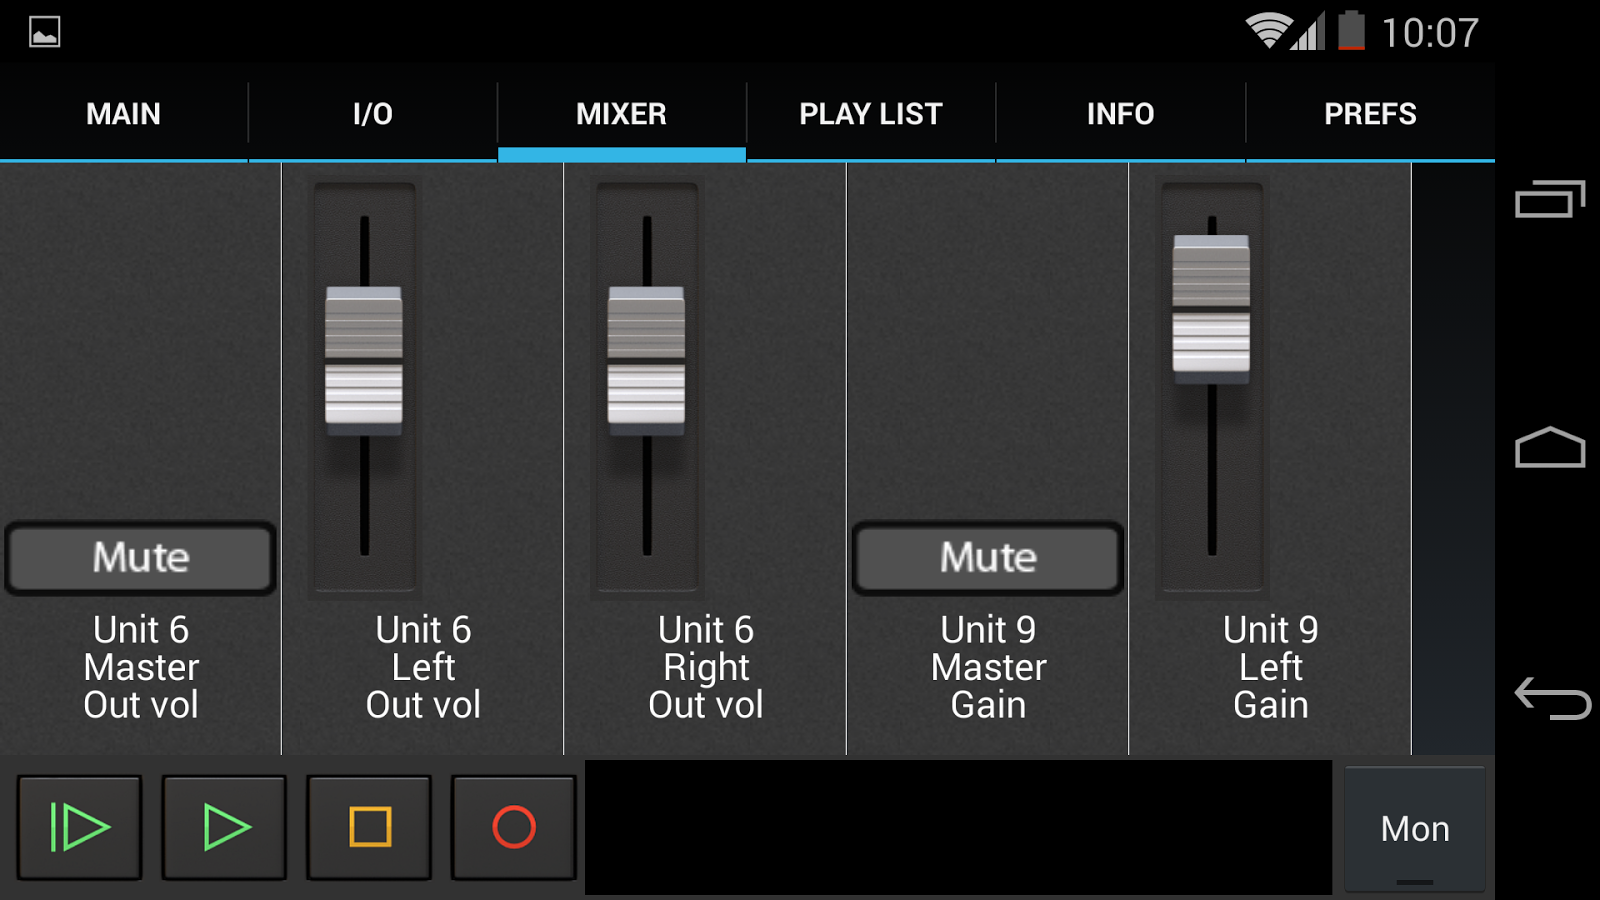The height and width of the screenshot is (900, 1600).
Task: Enable monitoring with the Mon button
Action: tap(1415, 827)
